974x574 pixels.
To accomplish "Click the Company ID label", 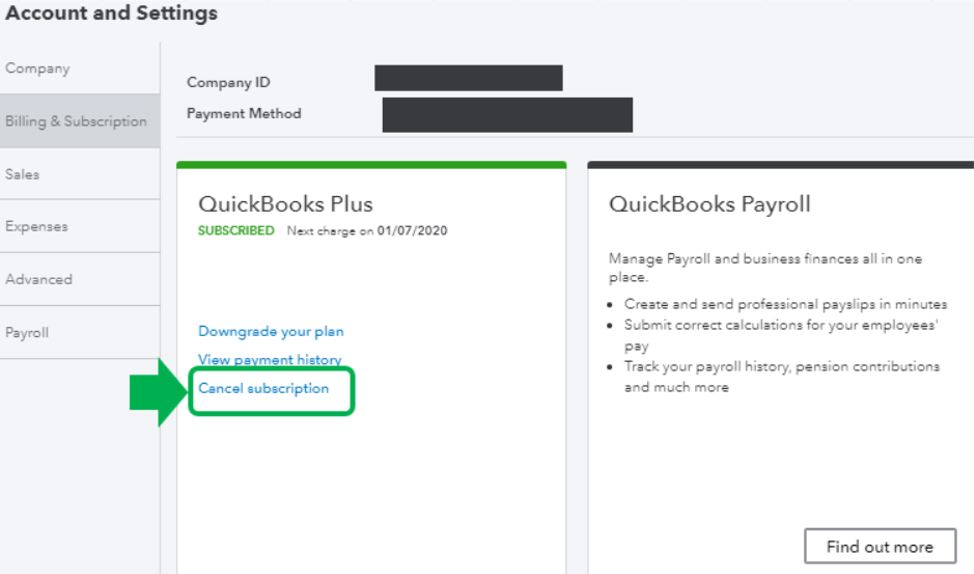I will pyautogui.click(x=228, y=82).
